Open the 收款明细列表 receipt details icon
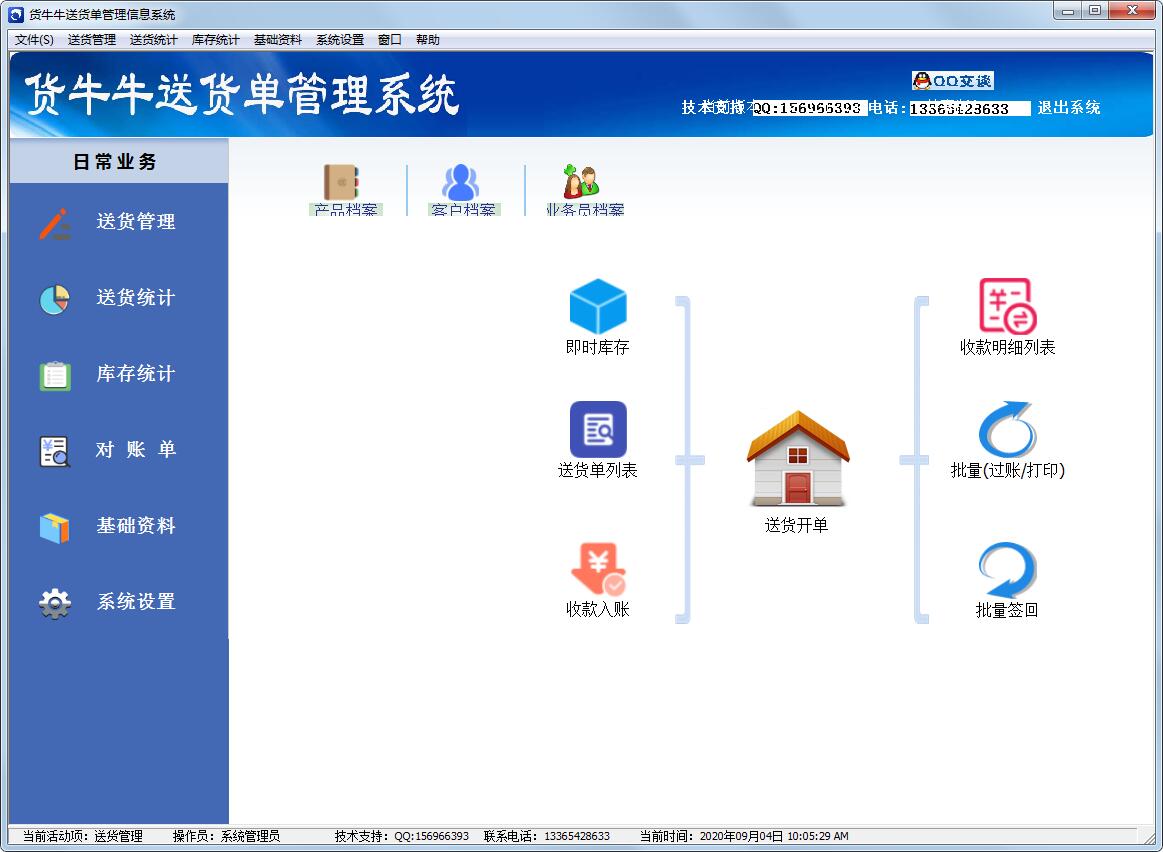 [x=1007, y=308]
